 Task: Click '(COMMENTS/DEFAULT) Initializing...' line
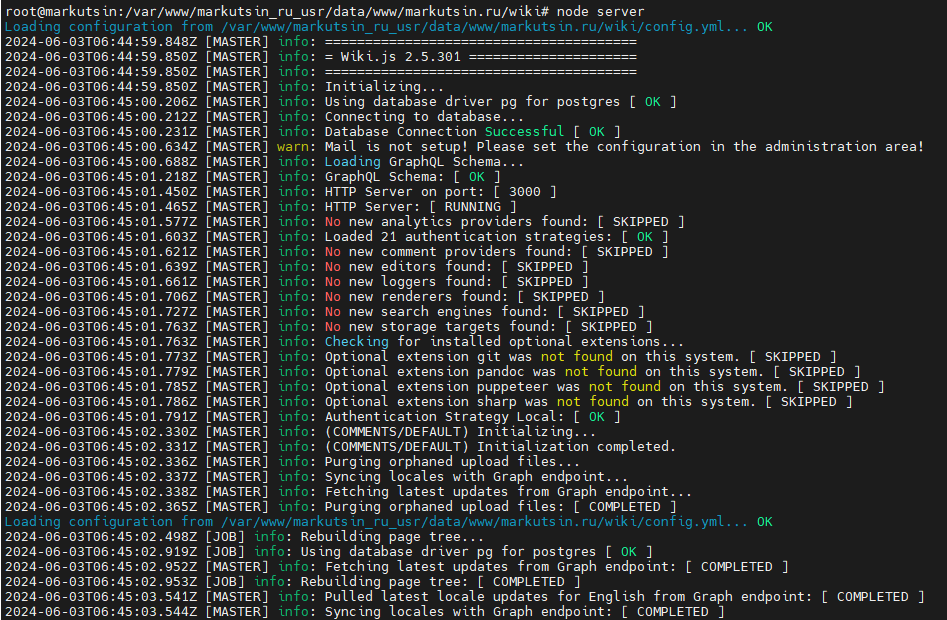pyautogui.click(x=300, y=432)
